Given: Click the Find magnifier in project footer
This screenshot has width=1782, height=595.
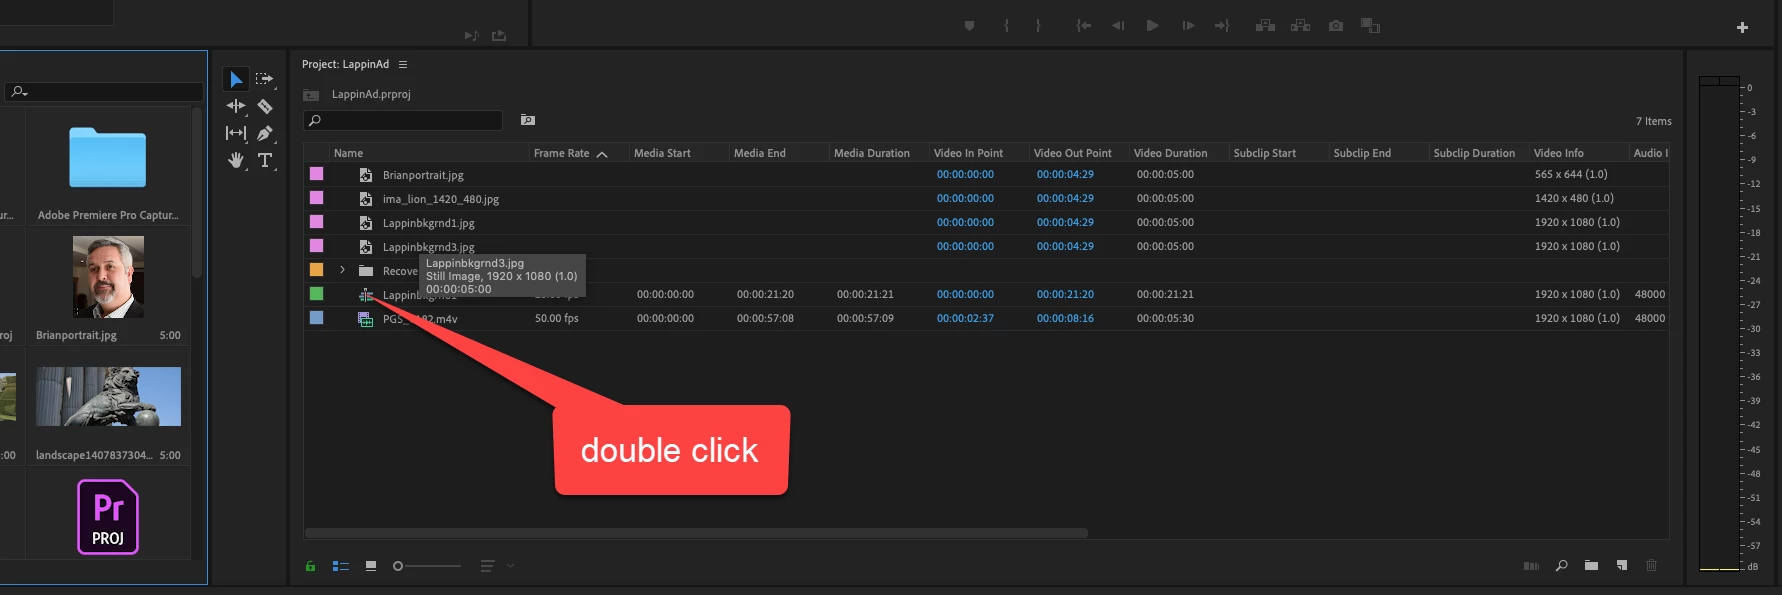Looking at the screenshot, I should [1561, 566].
